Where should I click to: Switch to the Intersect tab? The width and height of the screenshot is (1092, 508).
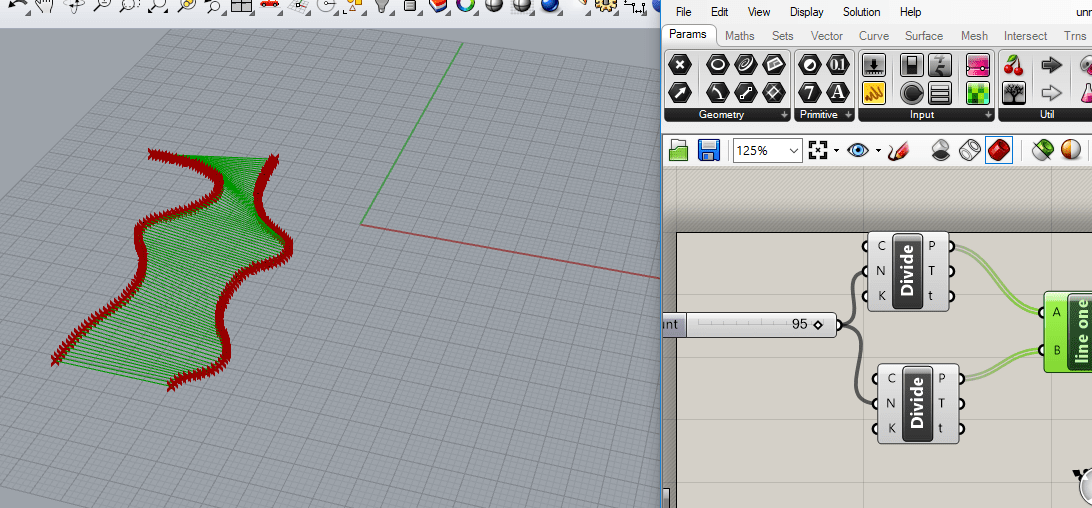pyautogui.click(x=1025, y=36)
